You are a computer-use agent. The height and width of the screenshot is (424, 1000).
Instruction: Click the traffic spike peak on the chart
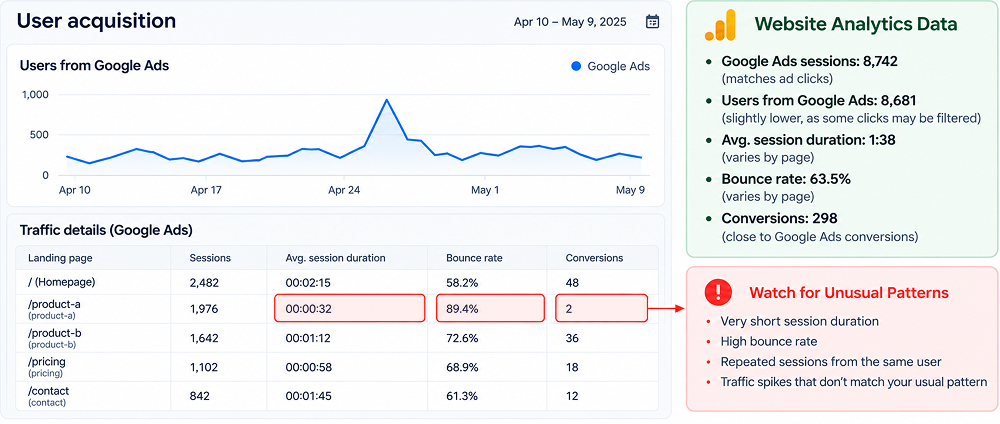pos(386,99)
